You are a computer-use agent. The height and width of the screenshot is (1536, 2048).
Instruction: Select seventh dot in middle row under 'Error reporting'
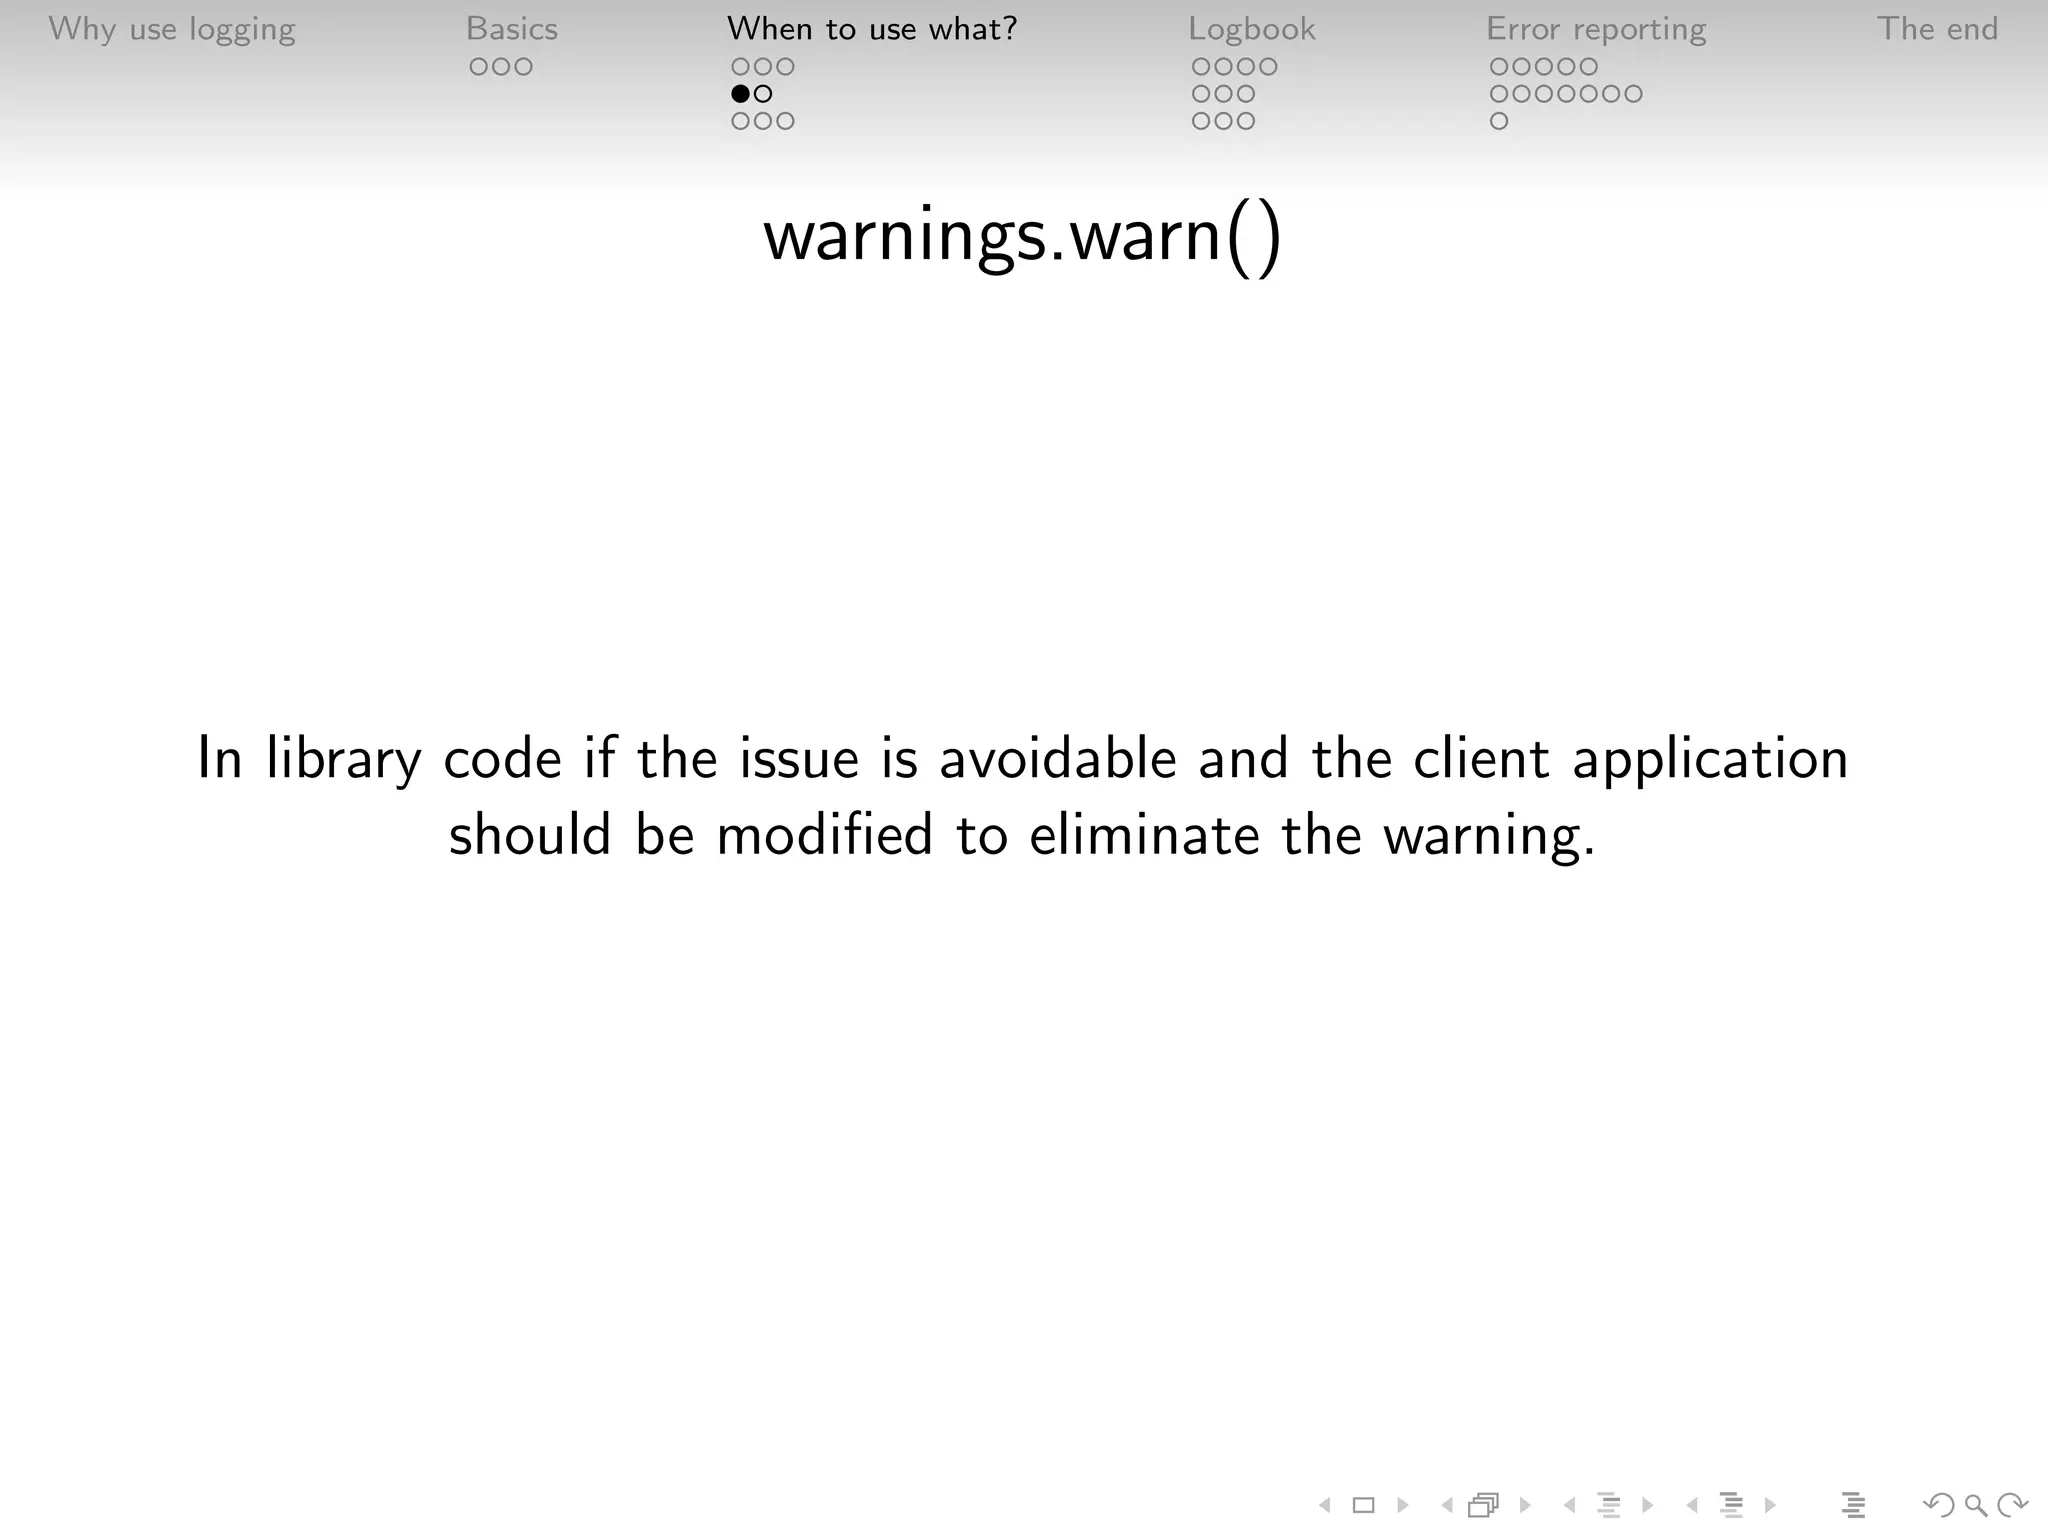(1633, 94)
